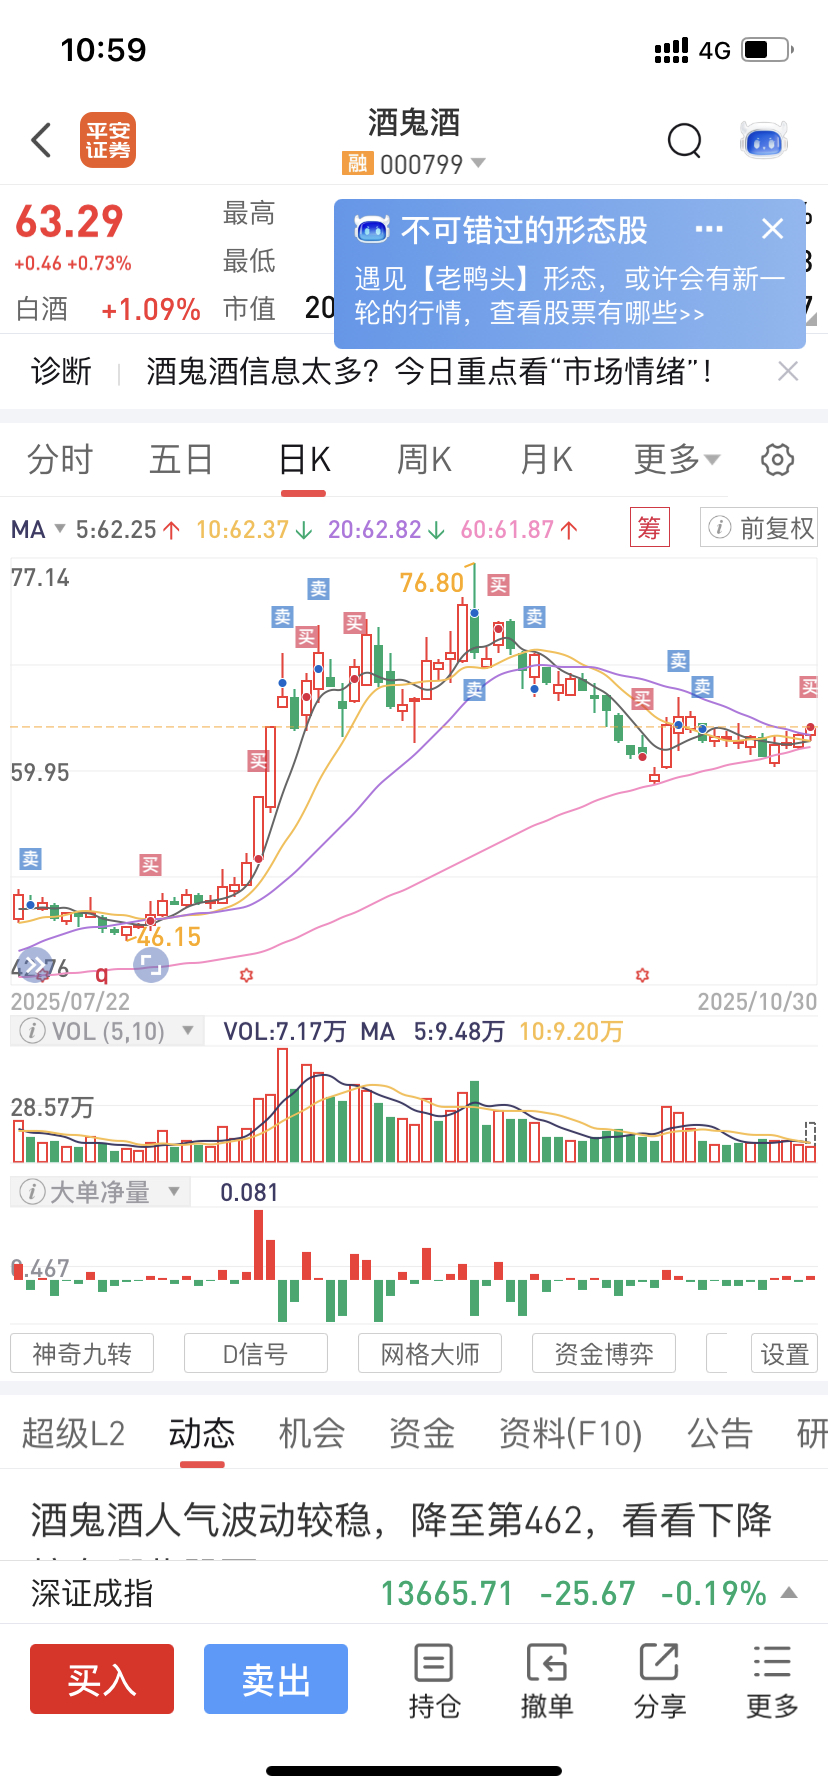Open the search magnifier icon
Viewport: 828px width, 1792px height.
[x=685, y=141]
